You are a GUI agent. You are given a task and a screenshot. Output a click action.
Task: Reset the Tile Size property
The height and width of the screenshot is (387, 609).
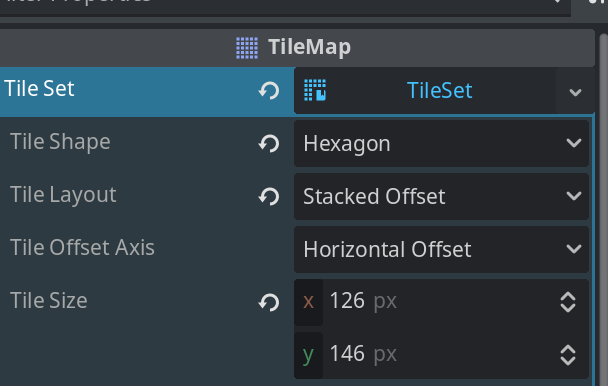(x=269, y=302)
